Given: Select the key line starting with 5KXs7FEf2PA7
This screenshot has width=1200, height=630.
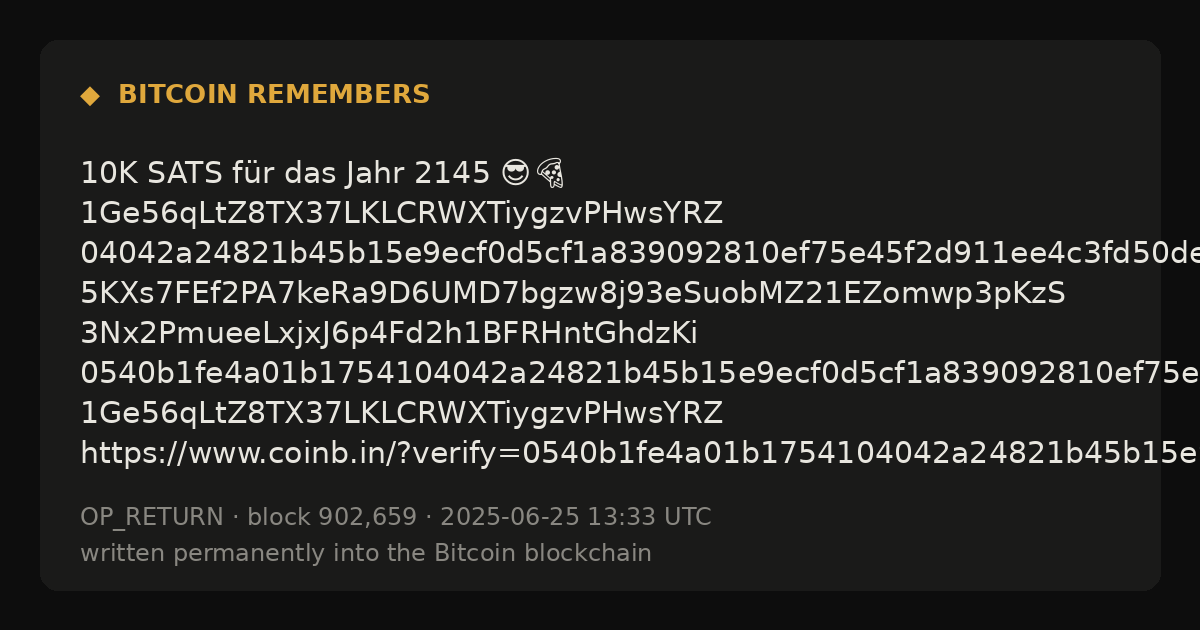Looking at the screenshot, I should coord(573,294).
